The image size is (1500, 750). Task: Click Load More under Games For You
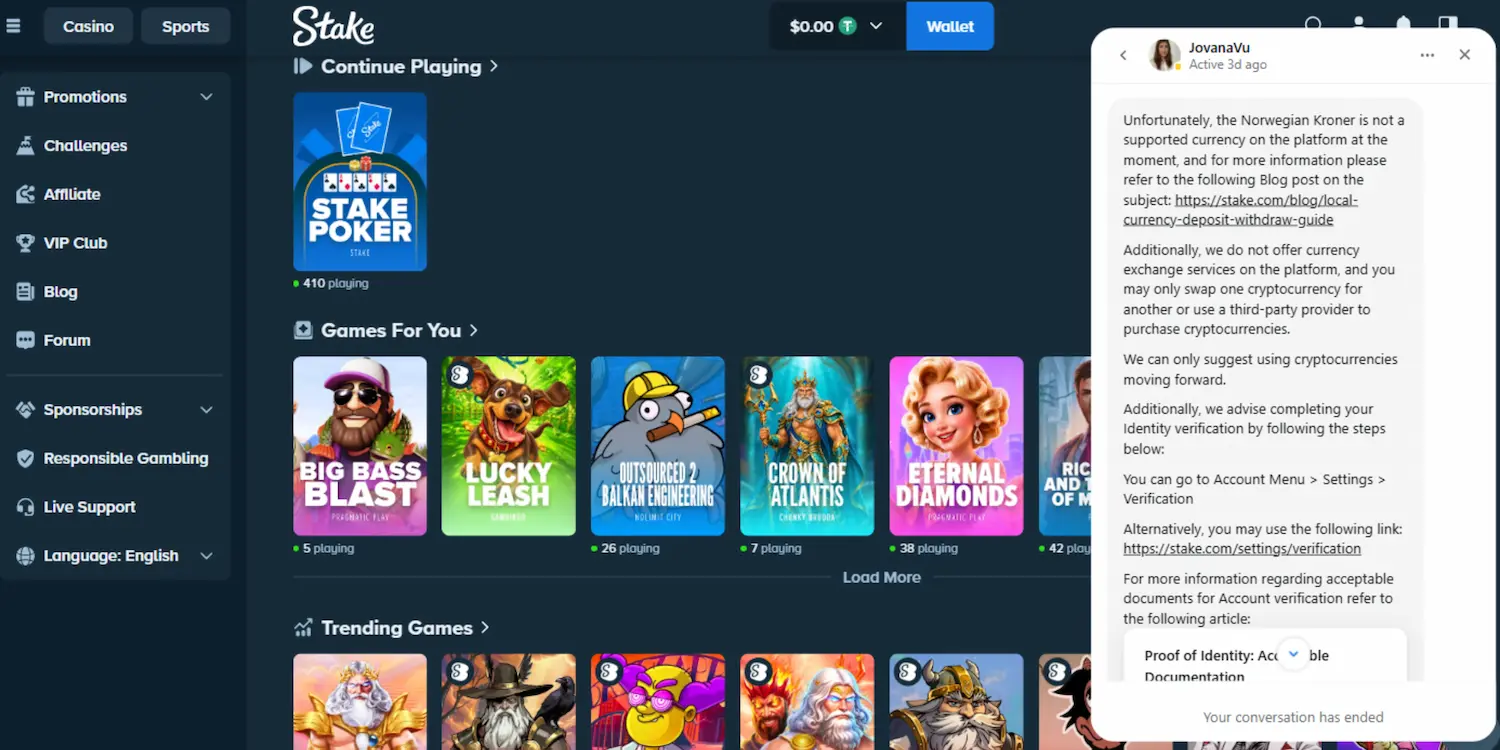click(881, 577)
